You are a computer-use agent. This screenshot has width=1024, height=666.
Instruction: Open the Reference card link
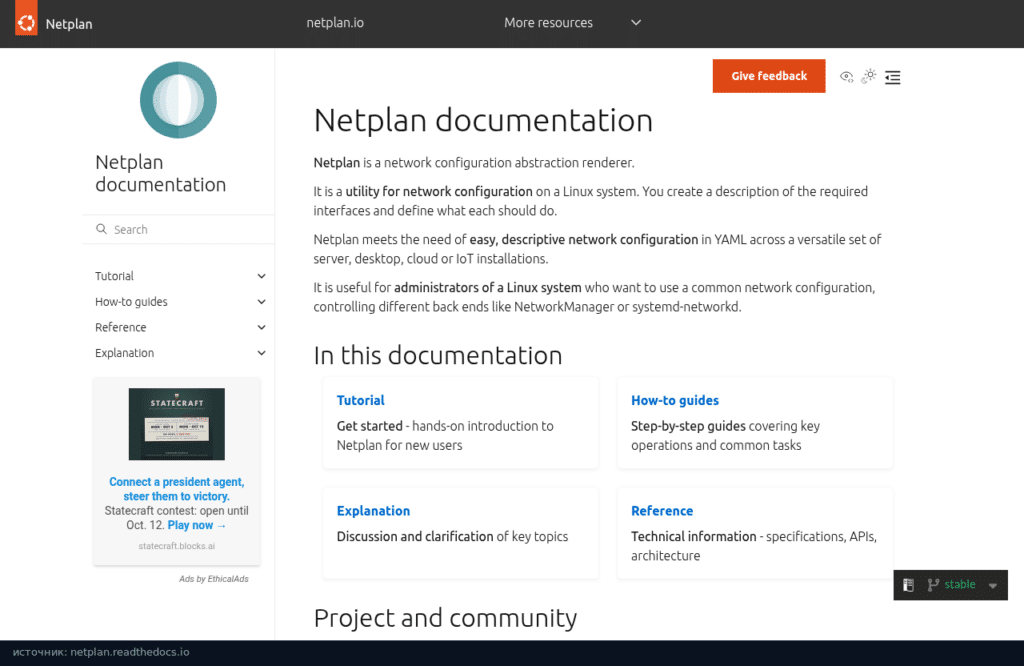(x=662, y=511)
